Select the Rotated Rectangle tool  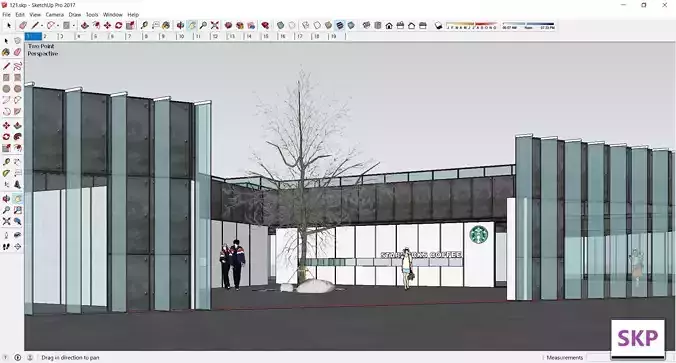pos(17,78)
